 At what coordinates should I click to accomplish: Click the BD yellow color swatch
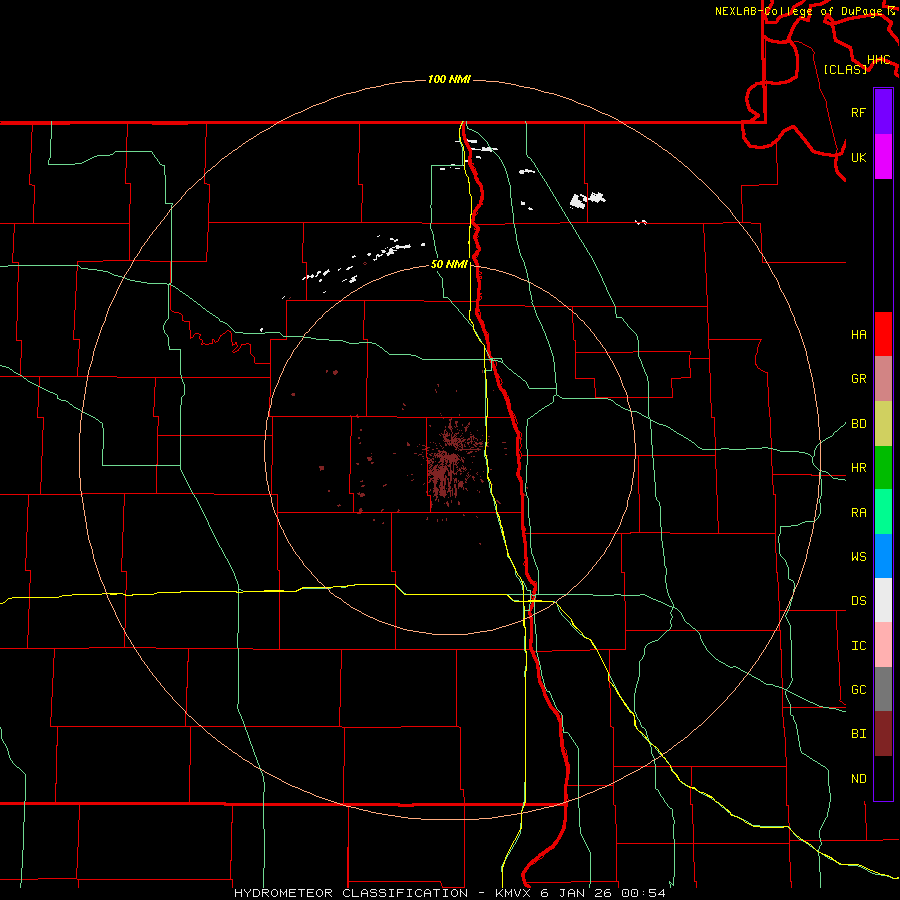883,423
